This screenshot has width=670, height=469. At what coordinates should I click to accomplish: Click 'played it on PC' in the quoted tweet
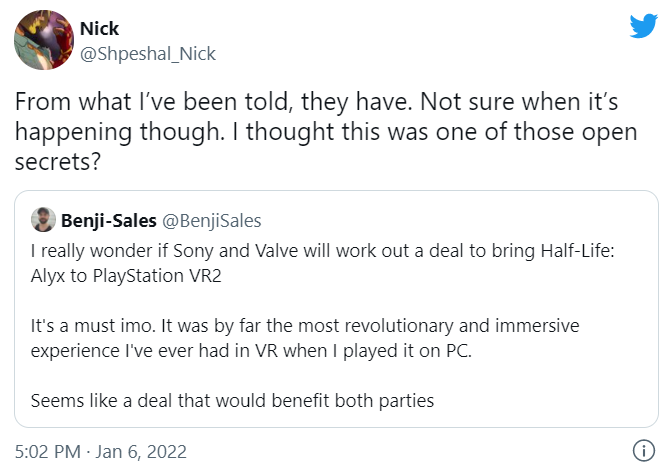407,352
